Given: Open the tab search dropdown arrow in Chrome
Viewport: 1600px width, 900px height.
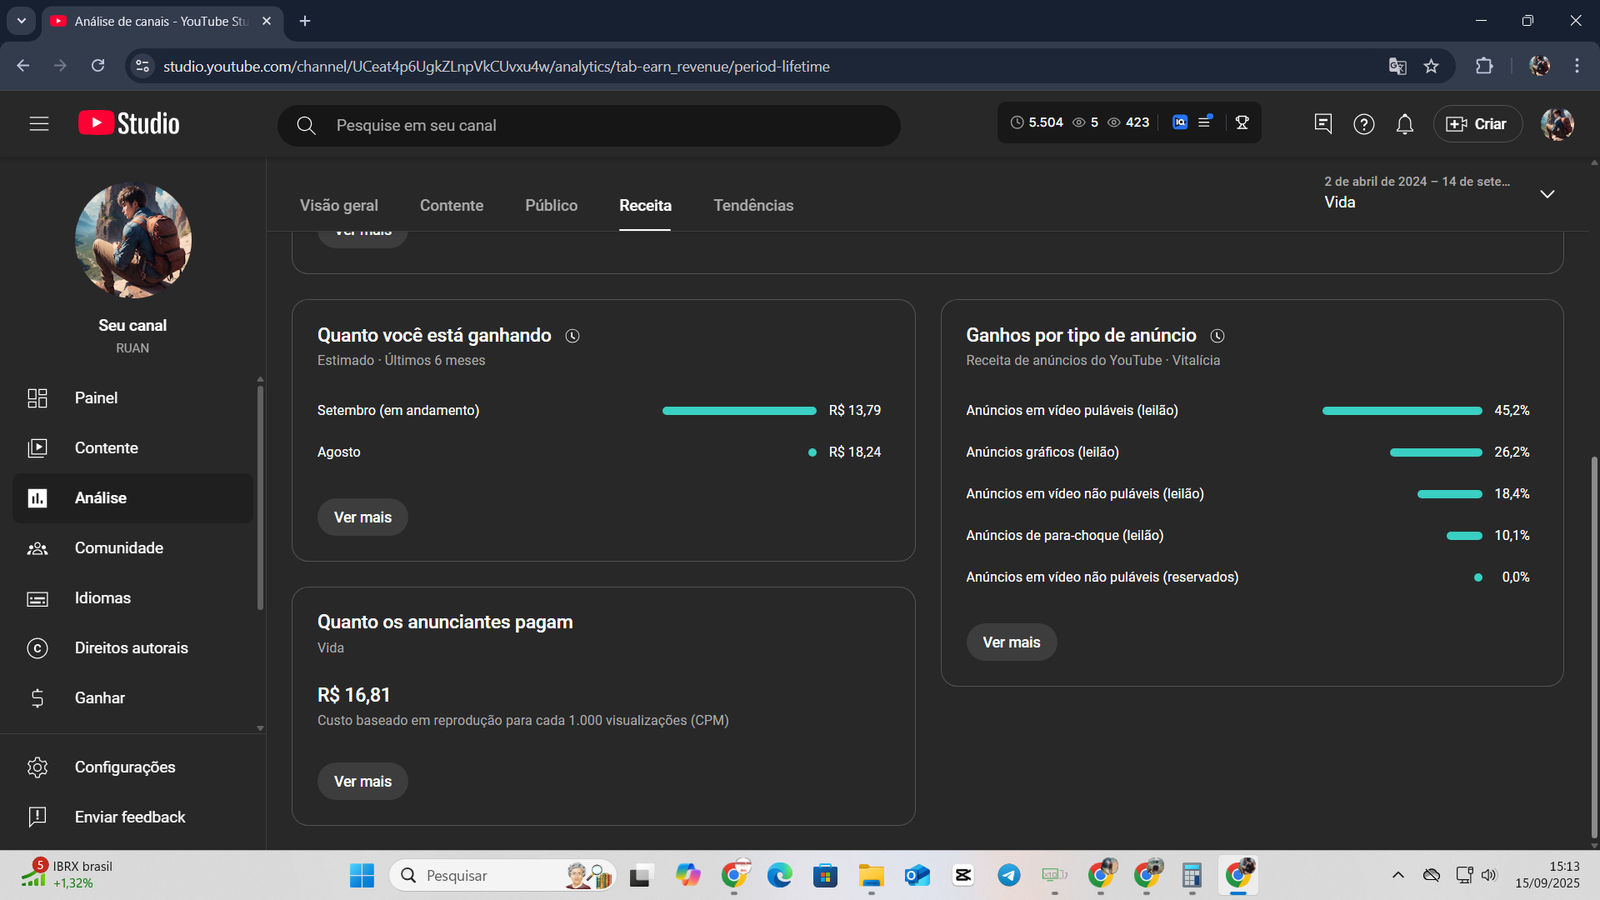Looking at the screenshot, I should [21, 21].
